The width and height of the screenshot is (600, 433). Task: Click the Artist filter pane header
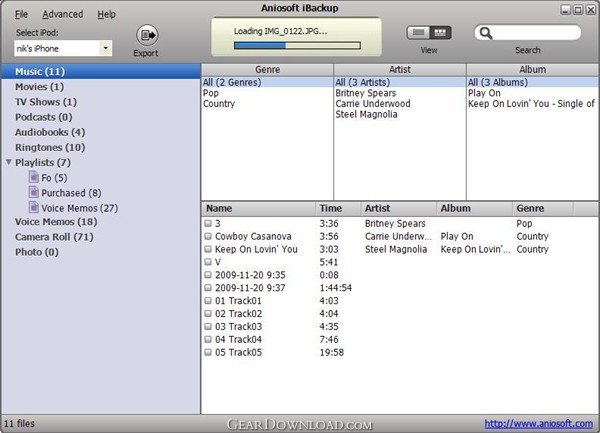[x=399, y=70]
